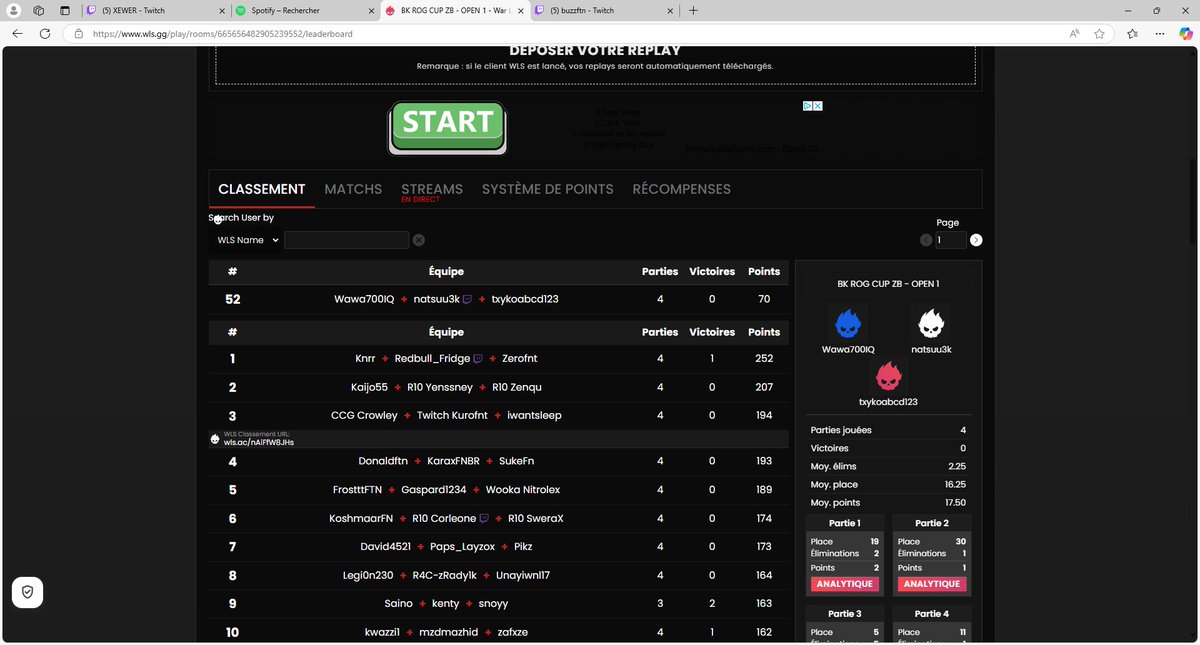Image resolution: width=1200 pixels, height=645 pixels.
Task: Click player name Legi0n230
Action: tap(368, 575)
